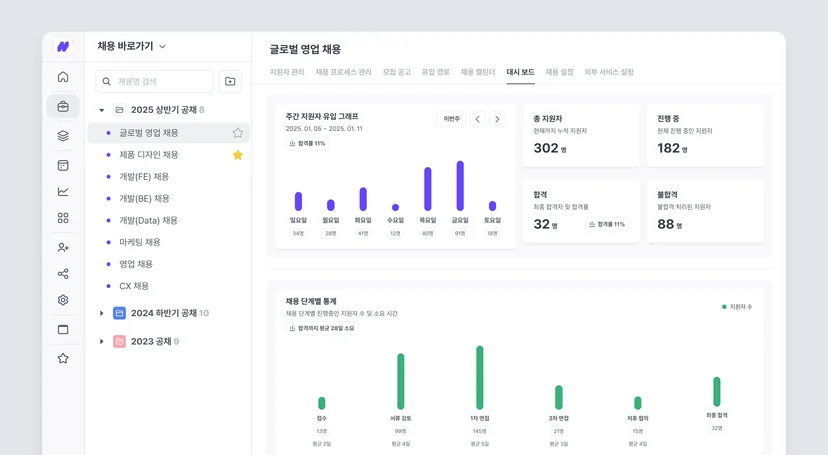Click the share nodes icon in the sidebar

(63, 273)
